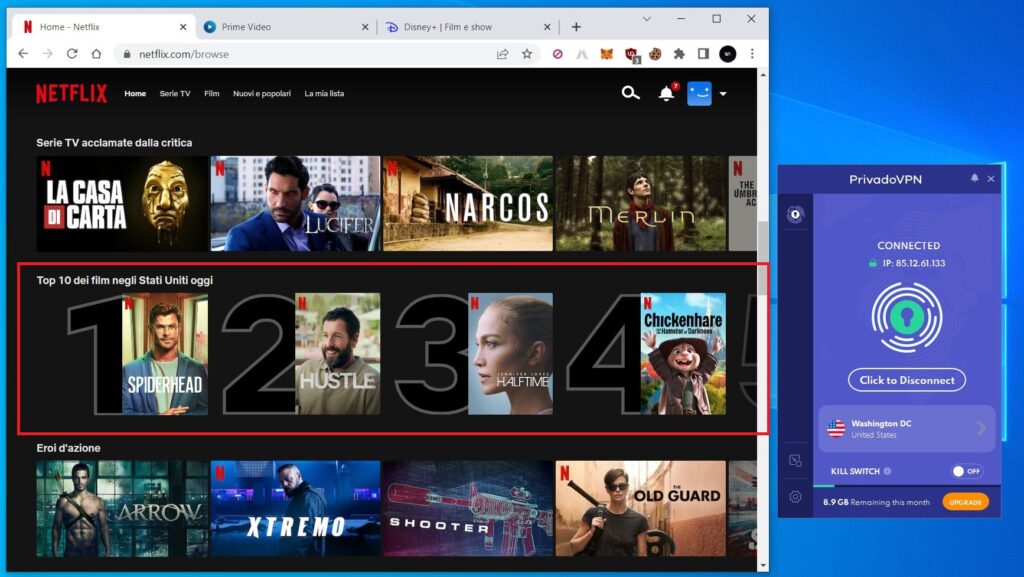Open Lucifer thumbnail
This screenshot has height=577, width=1024.
click(295, 203)
